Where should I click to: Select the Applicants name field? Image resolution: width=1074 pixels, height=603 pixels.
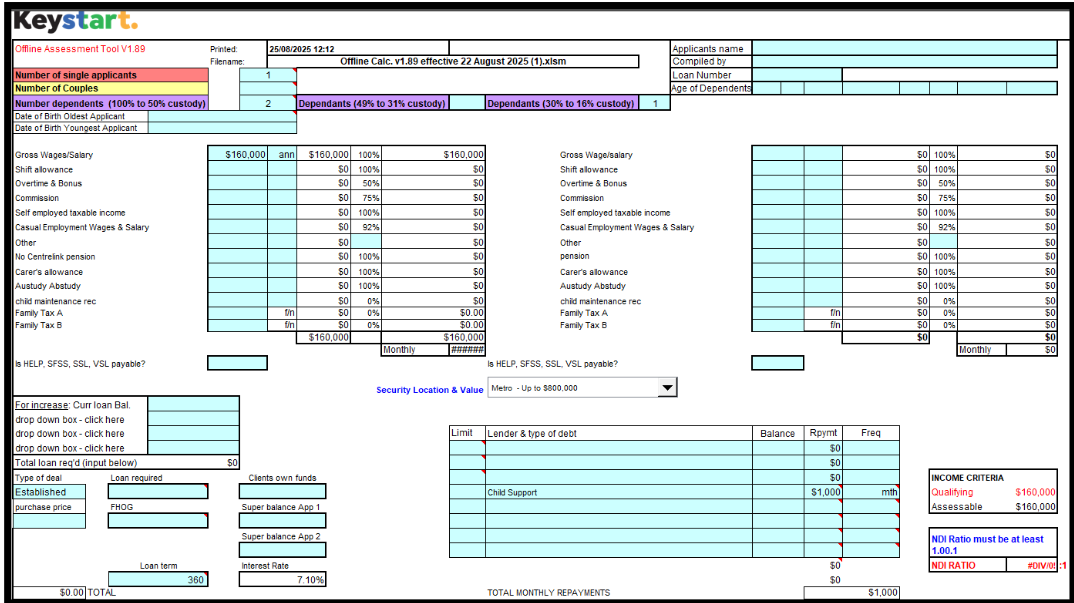[903, 48]
